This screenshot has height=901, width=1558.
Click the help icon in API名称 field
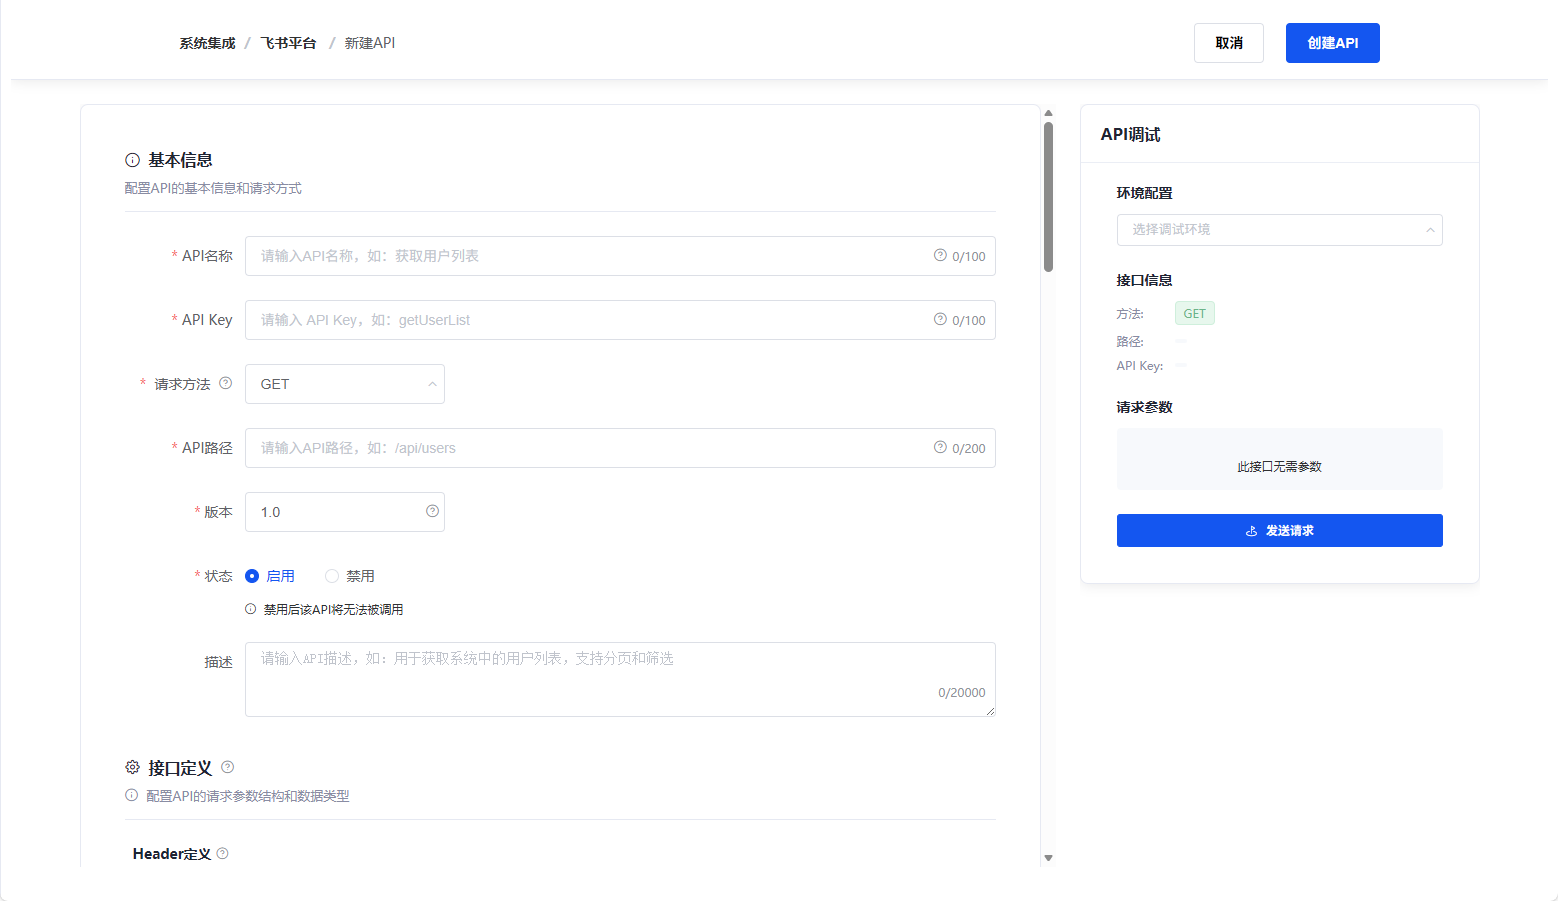pyautogui.click(x=940, y=255)
